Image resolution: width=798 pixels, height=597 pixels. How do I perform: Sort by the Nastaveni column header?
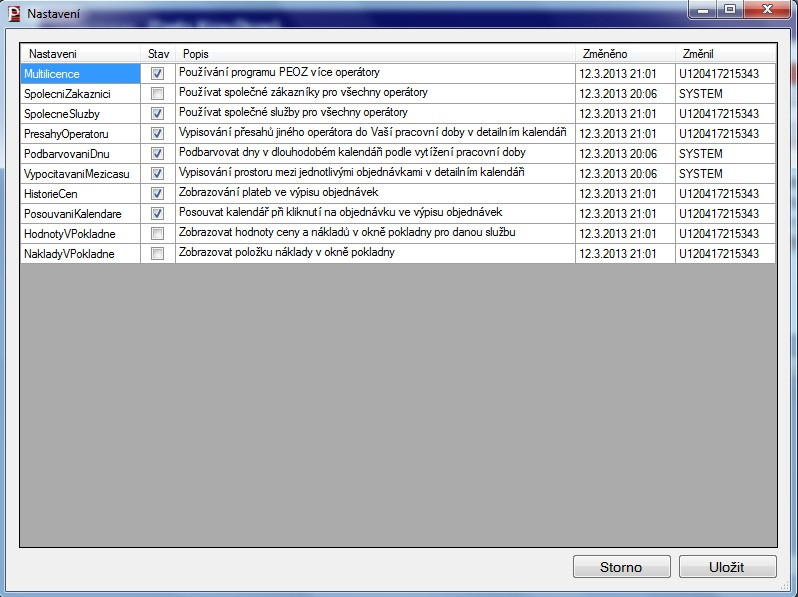point(80,53)
